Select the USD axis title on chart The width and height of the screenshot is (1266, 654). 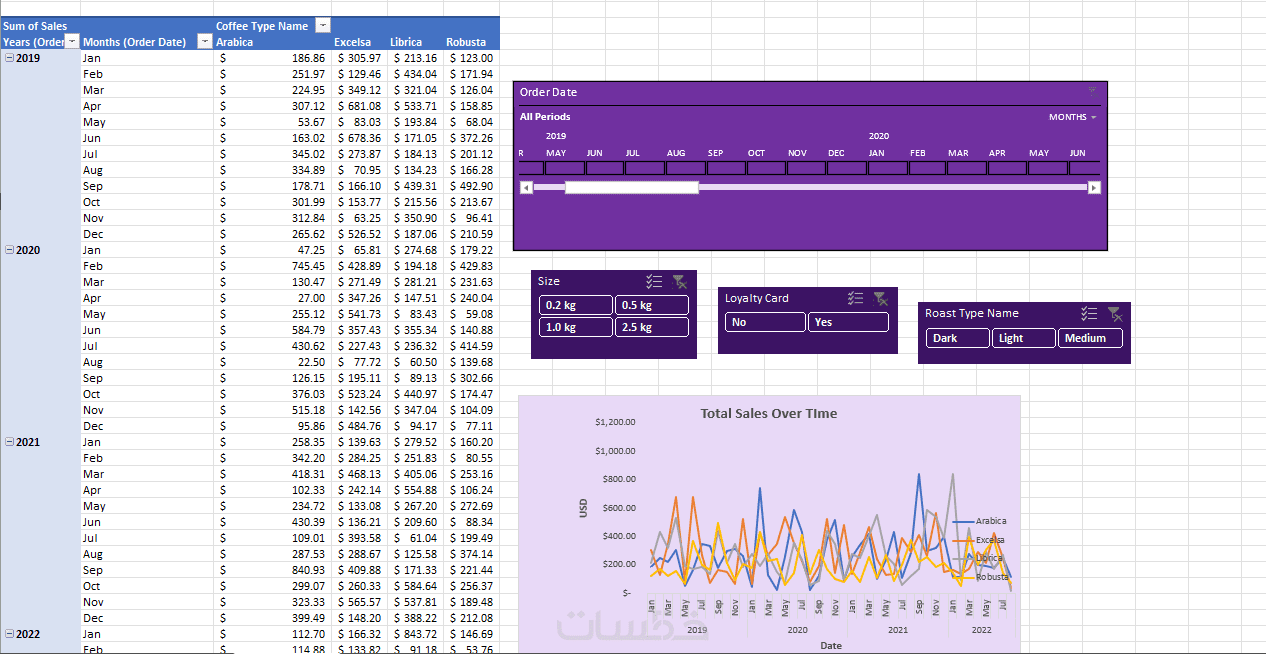tap(584, 508)
